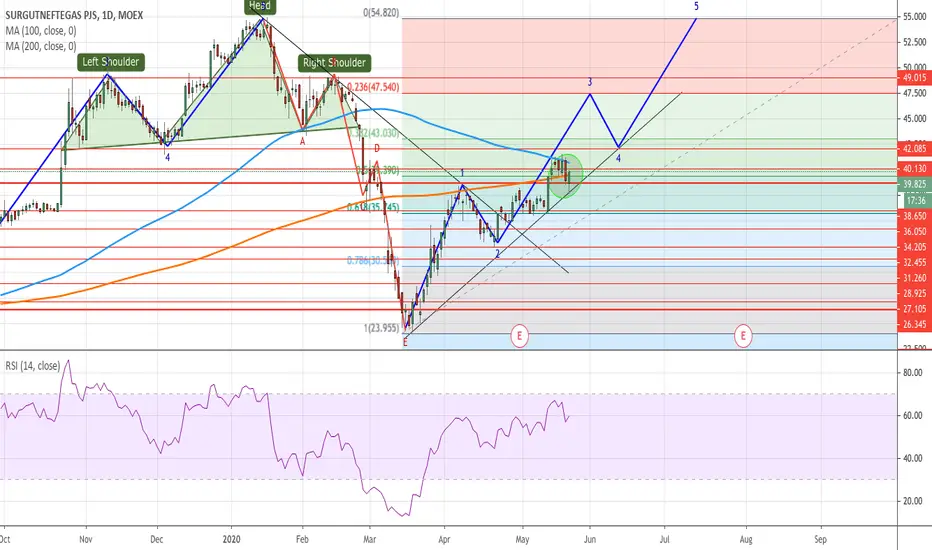Click the 26.345 price level label
Screen dimensions: 932x550
915,324
